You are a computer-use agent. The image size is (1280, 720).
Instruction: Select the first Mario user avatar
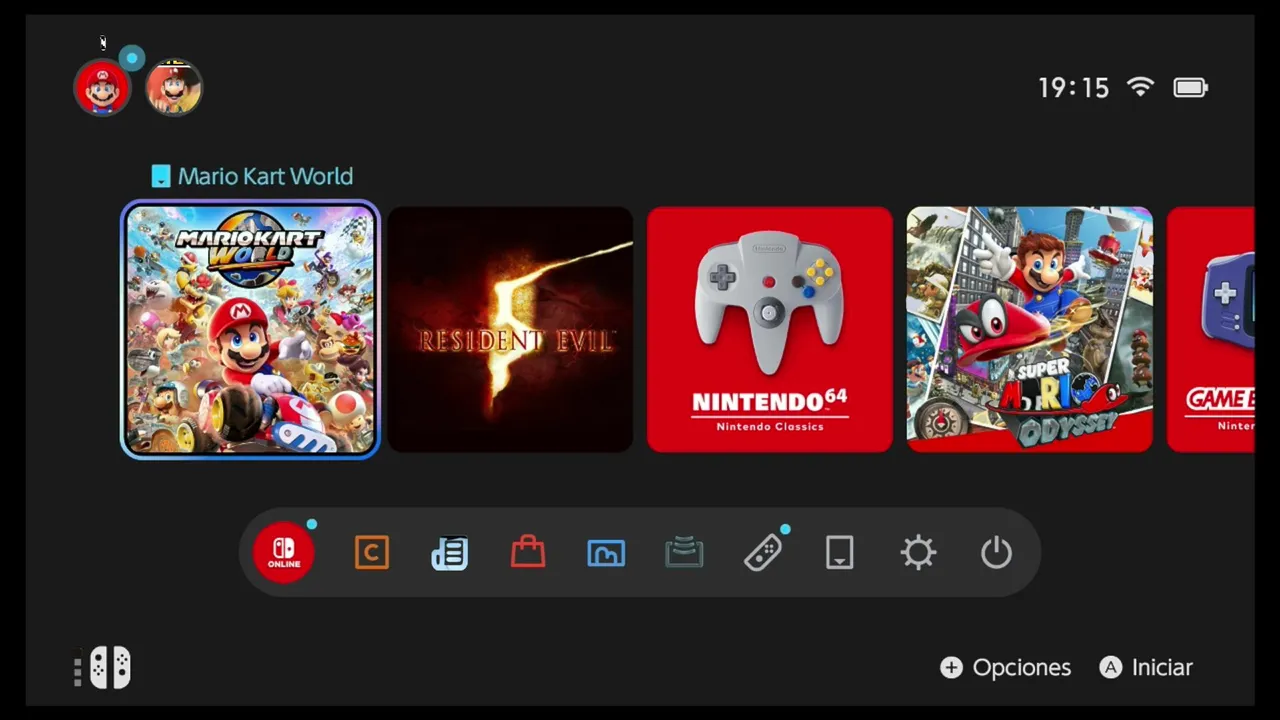[x=102, y=88]
